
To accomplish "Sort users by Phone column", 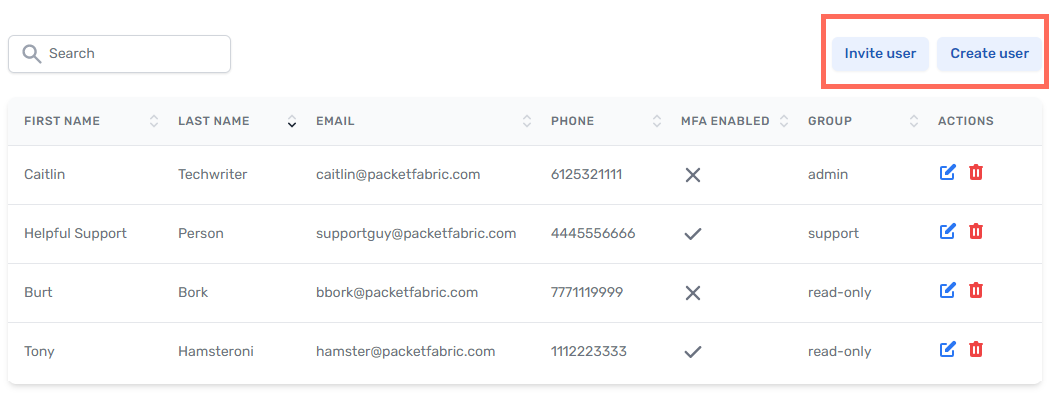I will 657,121.
